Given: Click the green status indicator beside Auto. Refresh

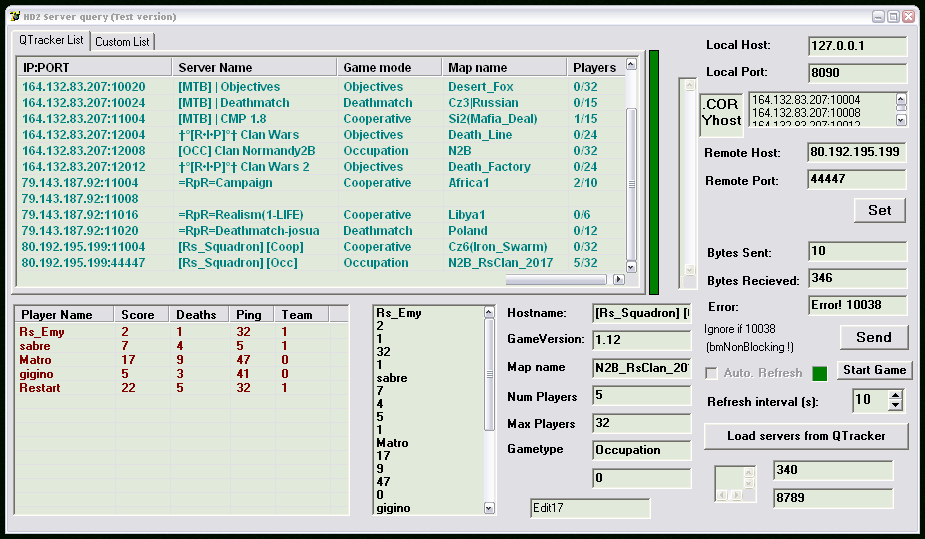Looking at the screenshot, I should pos(820,373).
